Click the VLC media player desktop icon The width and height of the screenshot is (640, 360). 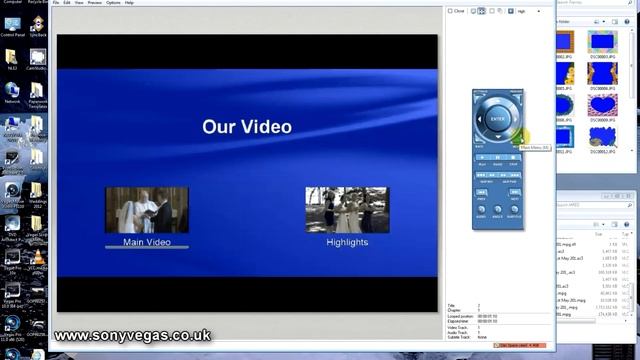tap(38, 262)
